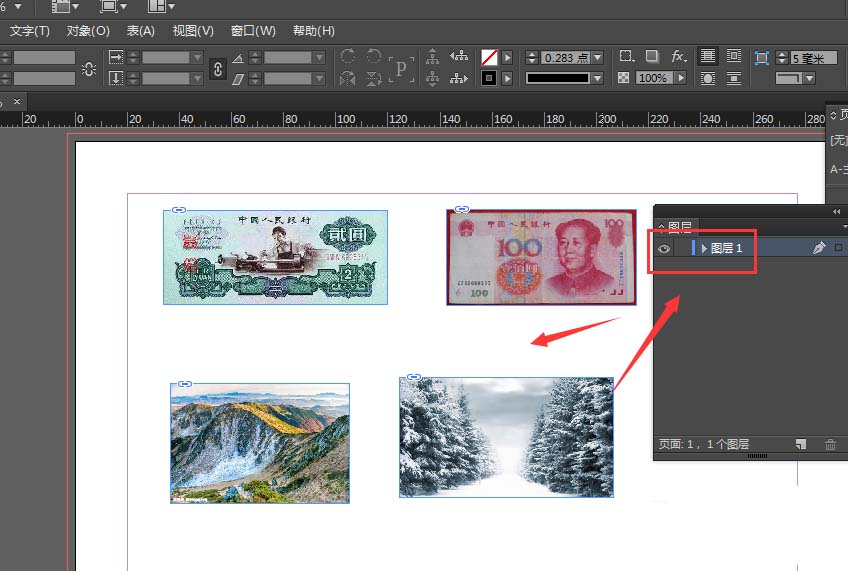Open the 表(A) menu
848x571 pixels.
(141, 31)
